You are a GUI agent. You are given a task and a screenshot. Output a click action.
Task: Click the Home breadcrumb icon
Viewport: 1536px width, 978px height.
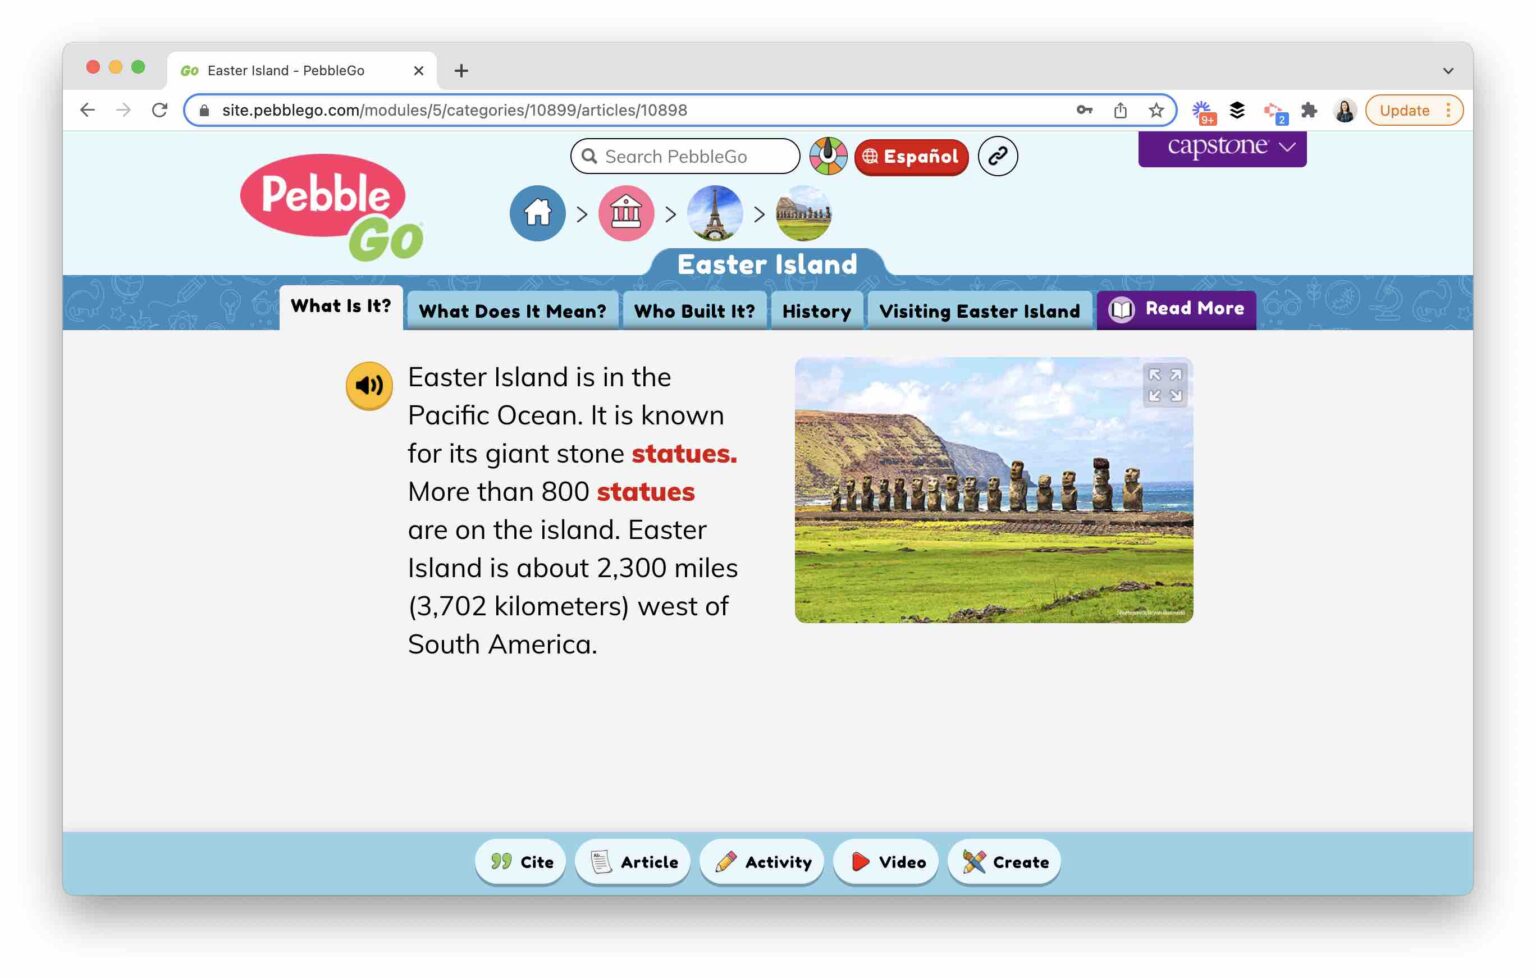click(x=537, y=213)
